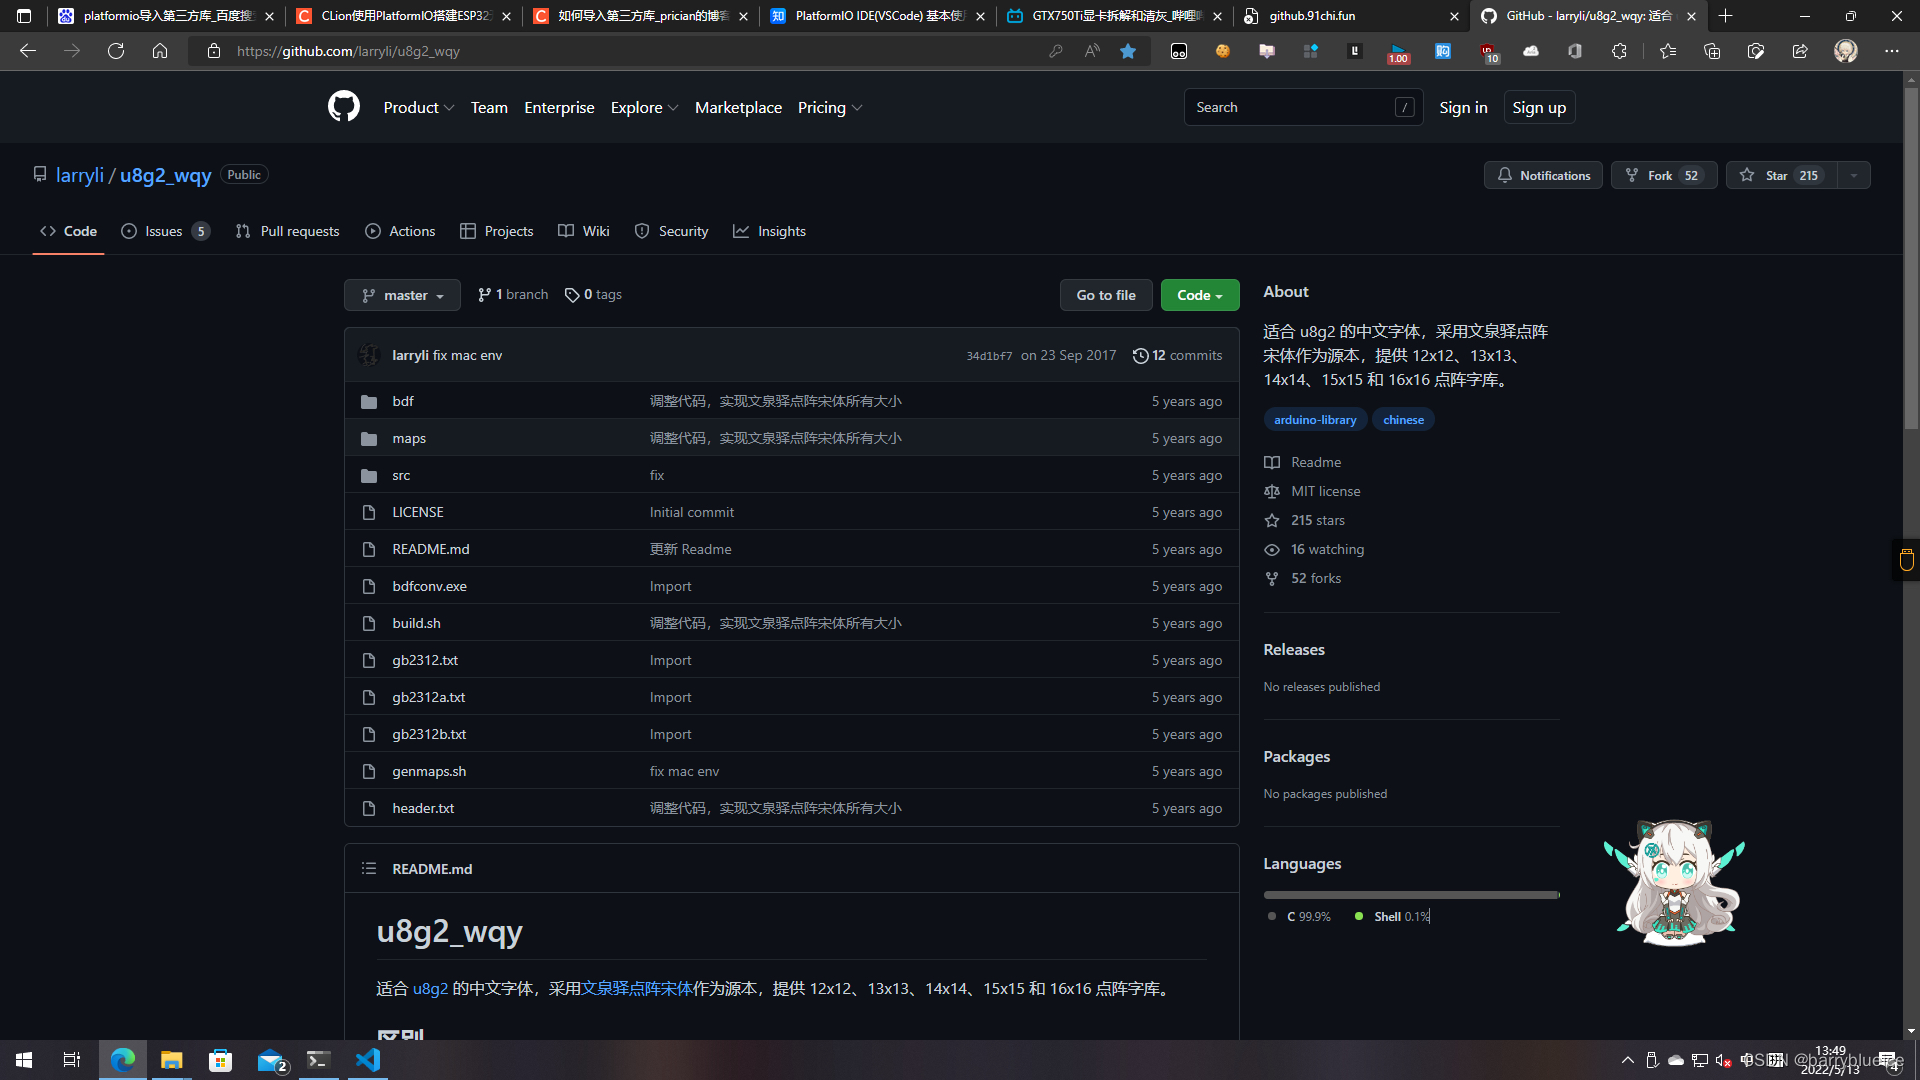Switch to the Projects tab
Screen dimensions: 1920x1080
tap(496, 231)
